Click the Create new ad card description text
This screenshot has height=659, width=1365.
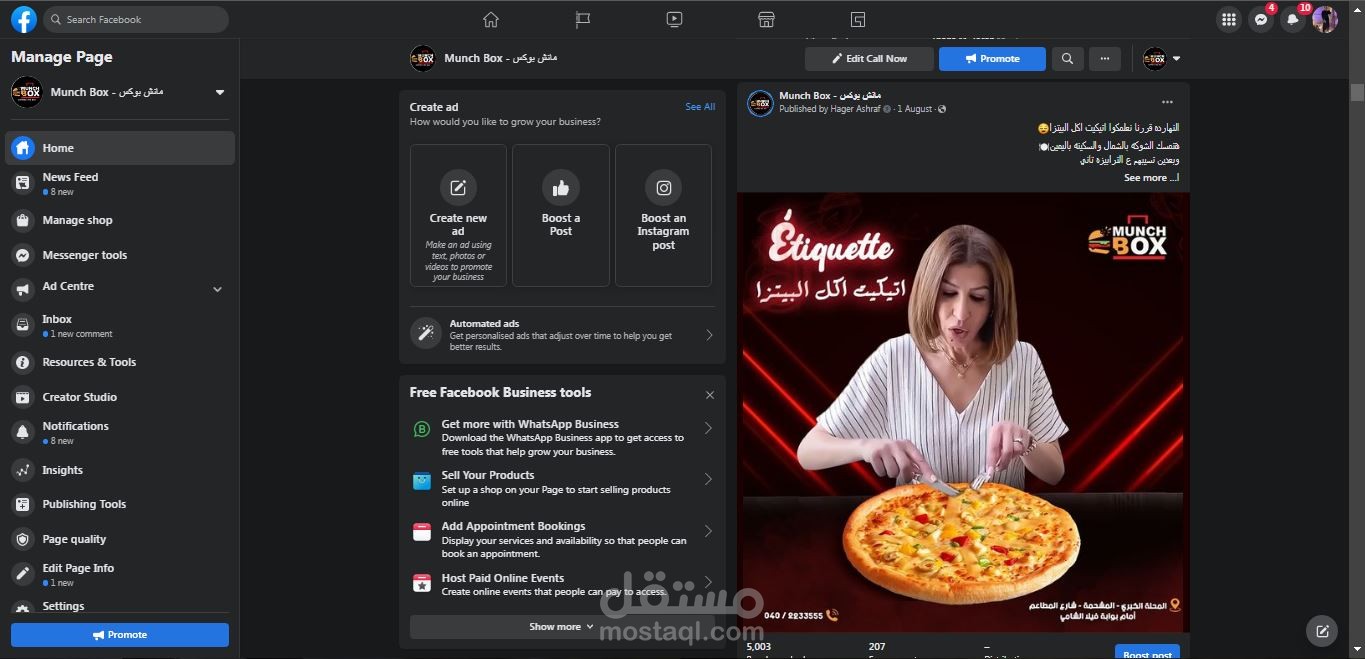(x=458, y=261)
